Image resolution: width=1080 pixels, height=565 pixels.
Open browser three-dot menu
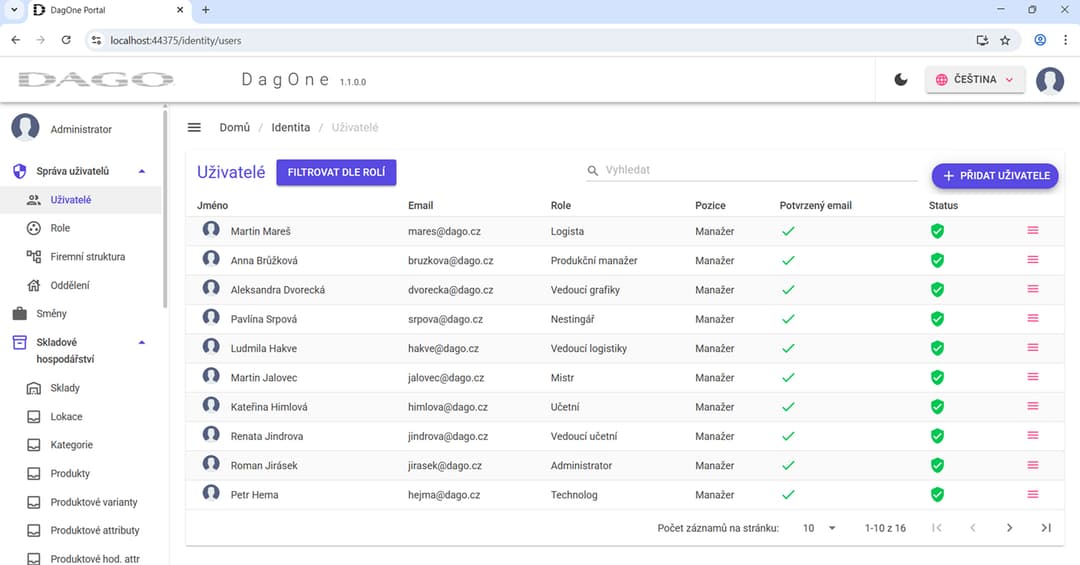(1065, 40)
